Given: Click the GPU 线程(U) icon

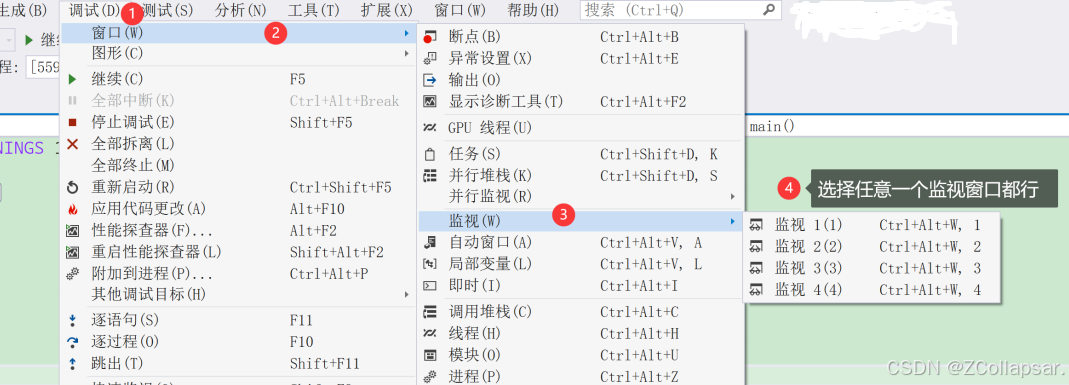Looking at the screenshot, I should [430, 128].
